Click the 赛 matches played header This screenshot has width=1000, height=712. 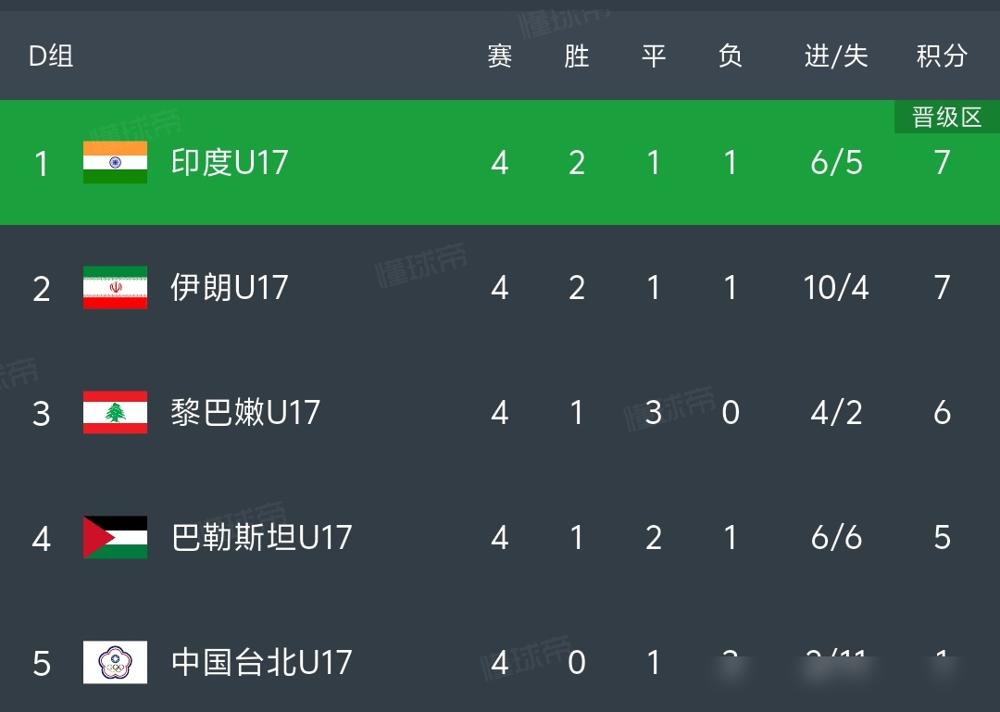click(x=499, y=56)
